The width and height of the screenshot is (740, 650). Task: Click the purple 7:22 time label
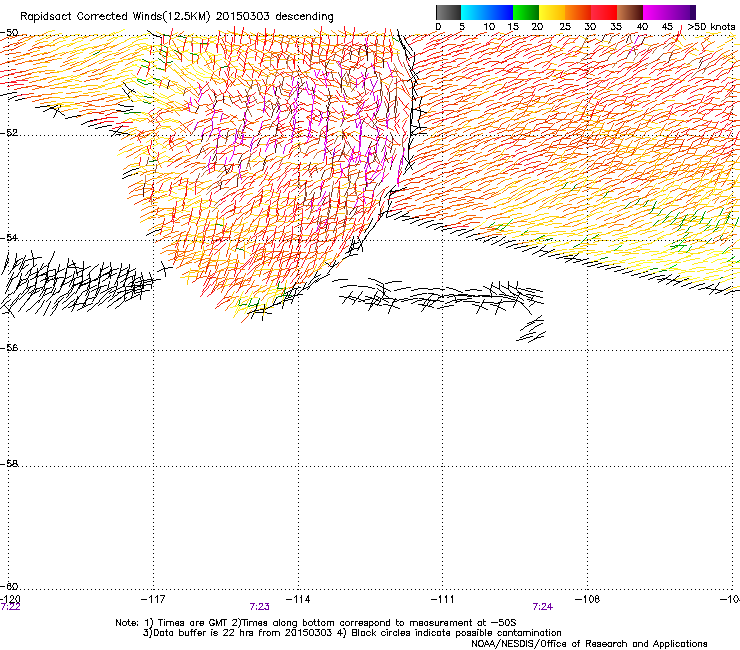(x=10, y=607)
